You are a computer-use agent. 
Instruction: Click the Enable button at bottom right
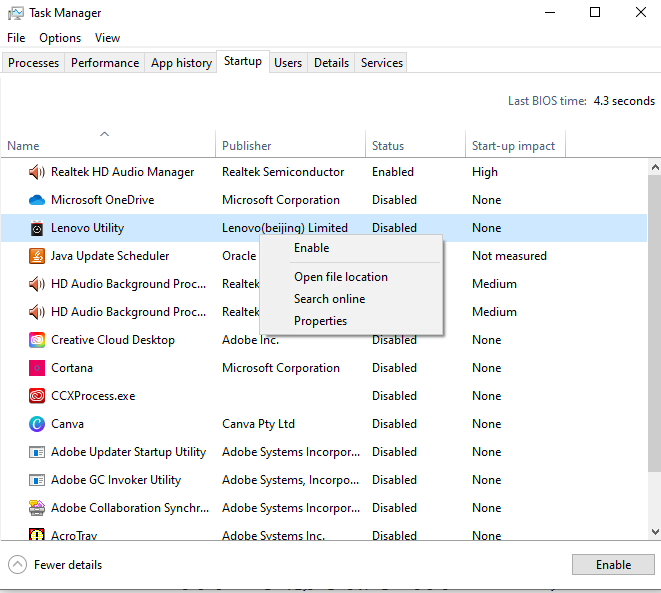[613, 565]
